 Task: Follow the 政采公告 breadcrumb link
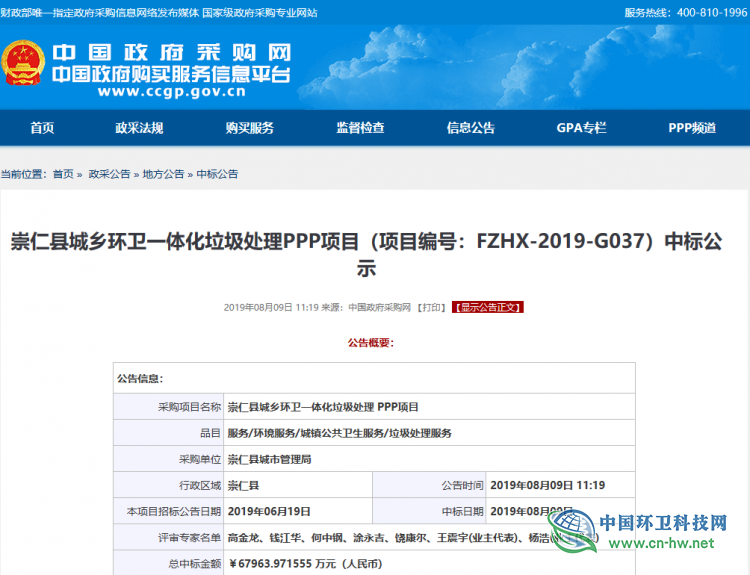(109, 174)
